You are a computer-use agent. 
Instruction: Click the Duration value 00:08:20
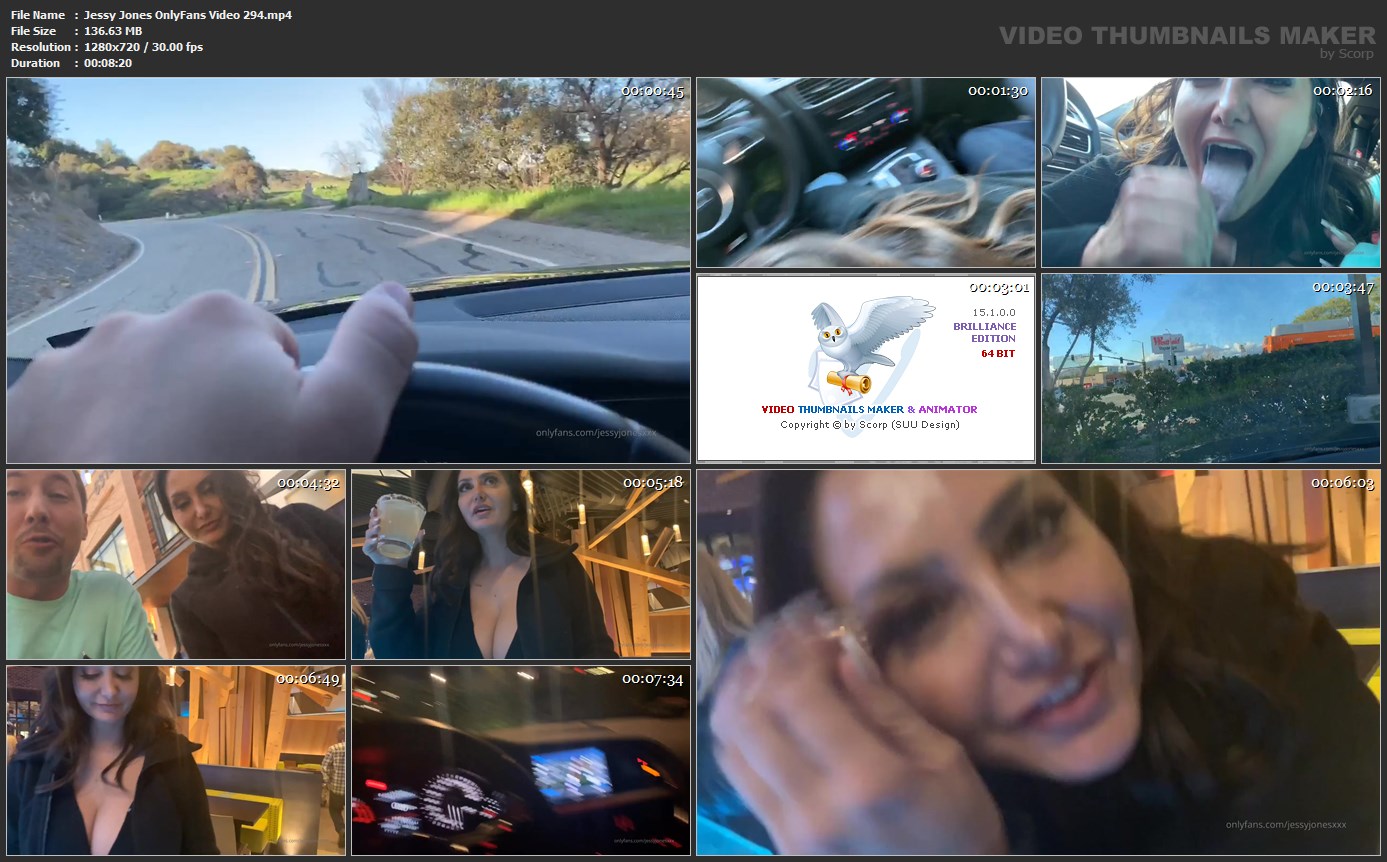(108, 63)
